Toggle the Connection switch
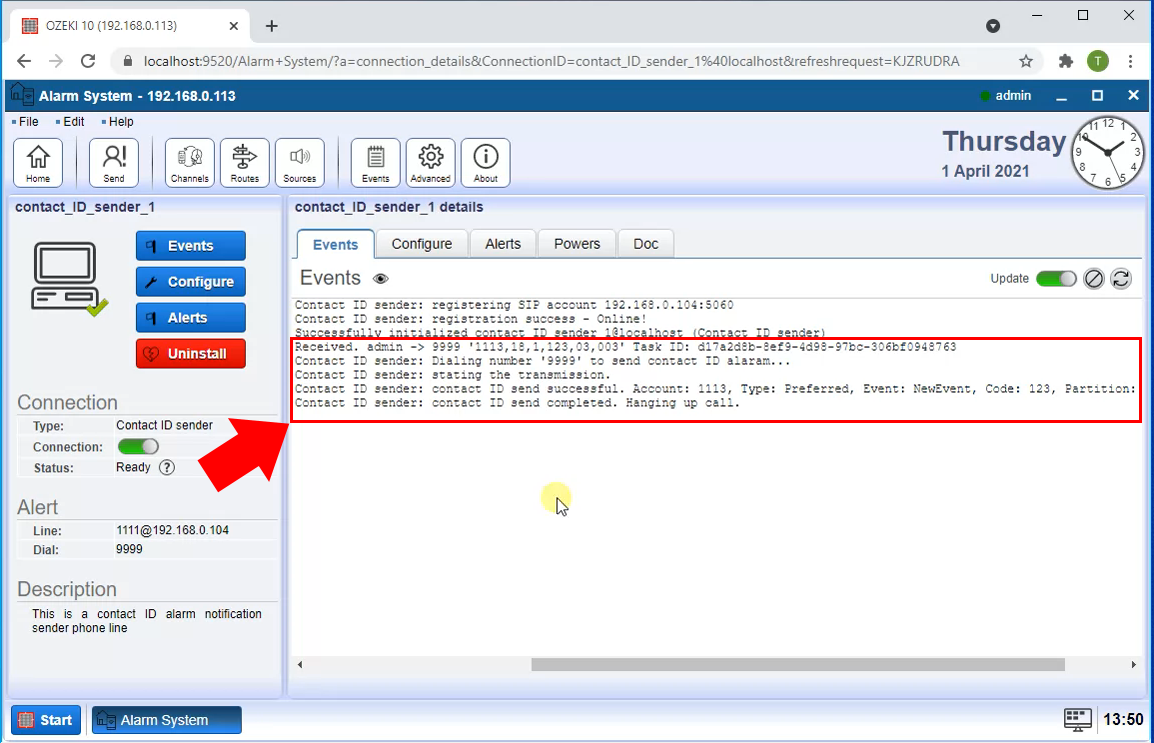 coord(138,447)
